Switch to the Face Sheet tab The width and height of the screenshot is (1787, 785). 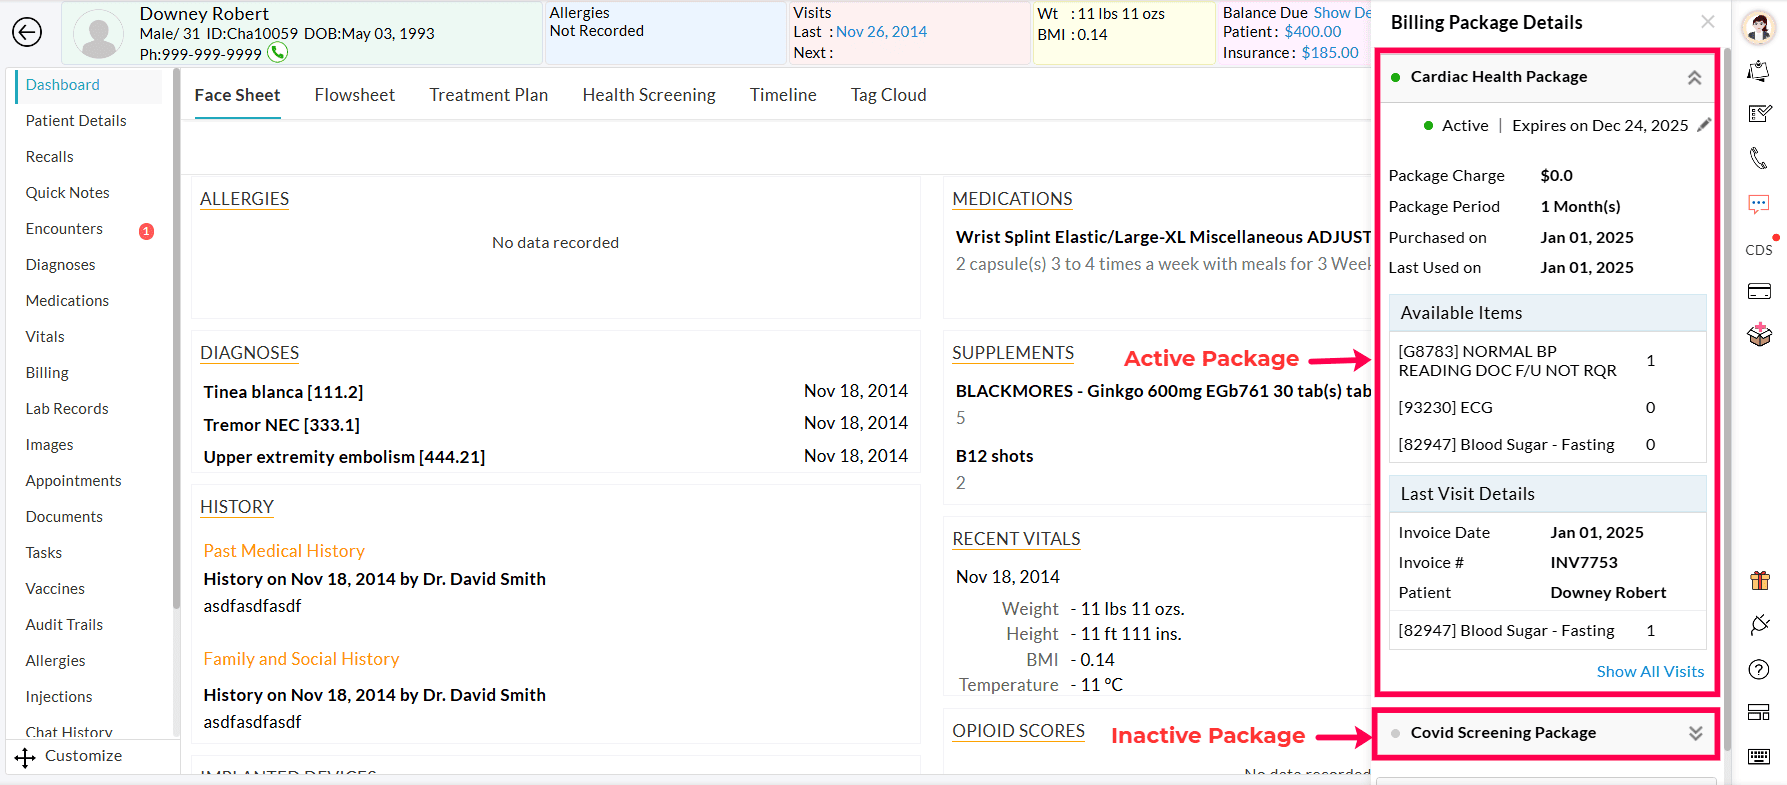tap(237, 95)
